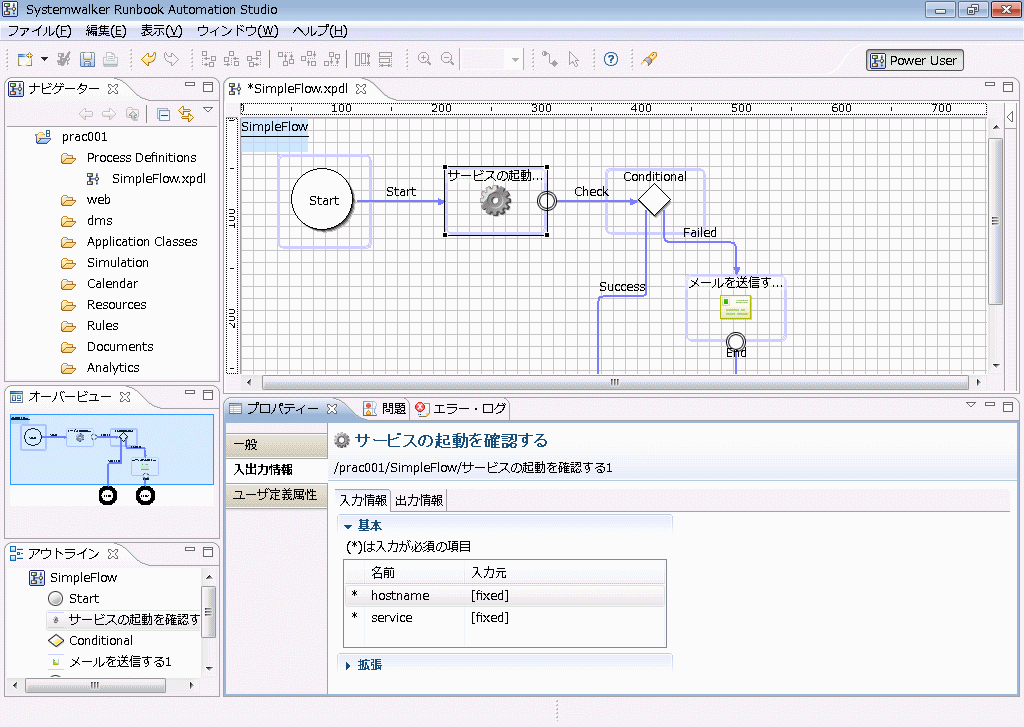Close the プロパティー view tab
Viewport: 1024px width, 727px height.
(332, 409)
